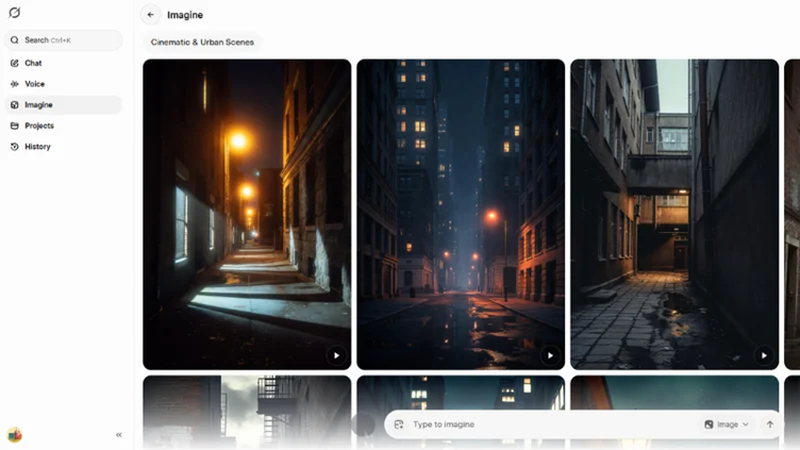800x450 pixels.
Task: Go back using the arrow button
Action: pos(151,15)
